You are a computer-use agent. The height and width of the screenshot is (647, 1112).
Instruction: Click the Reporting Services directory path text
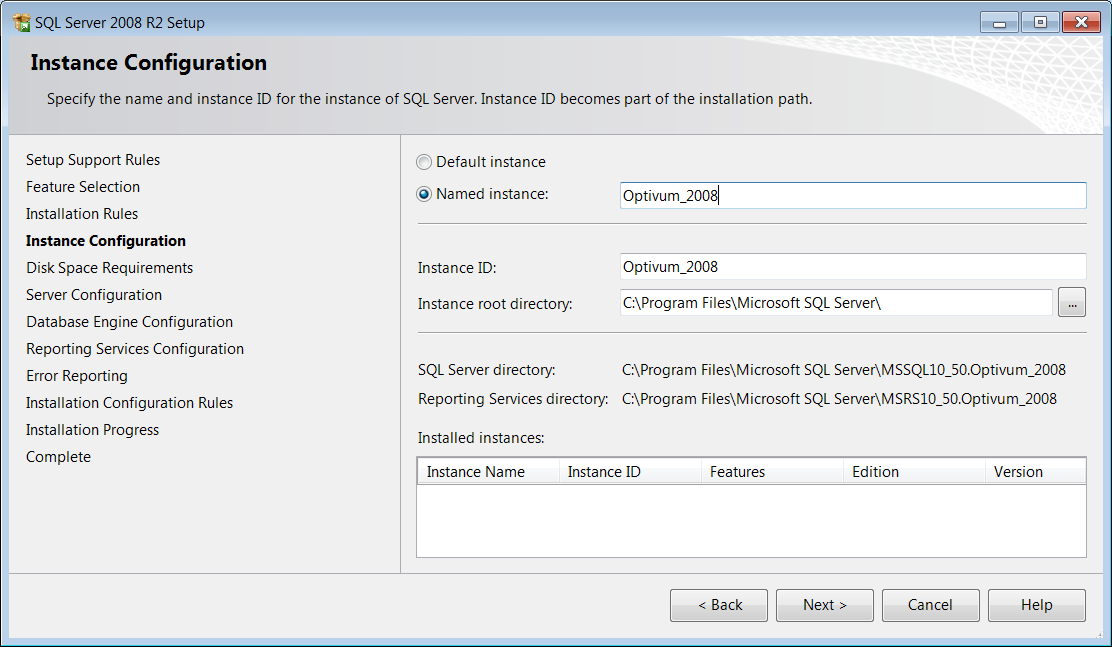tap(839, 399)
